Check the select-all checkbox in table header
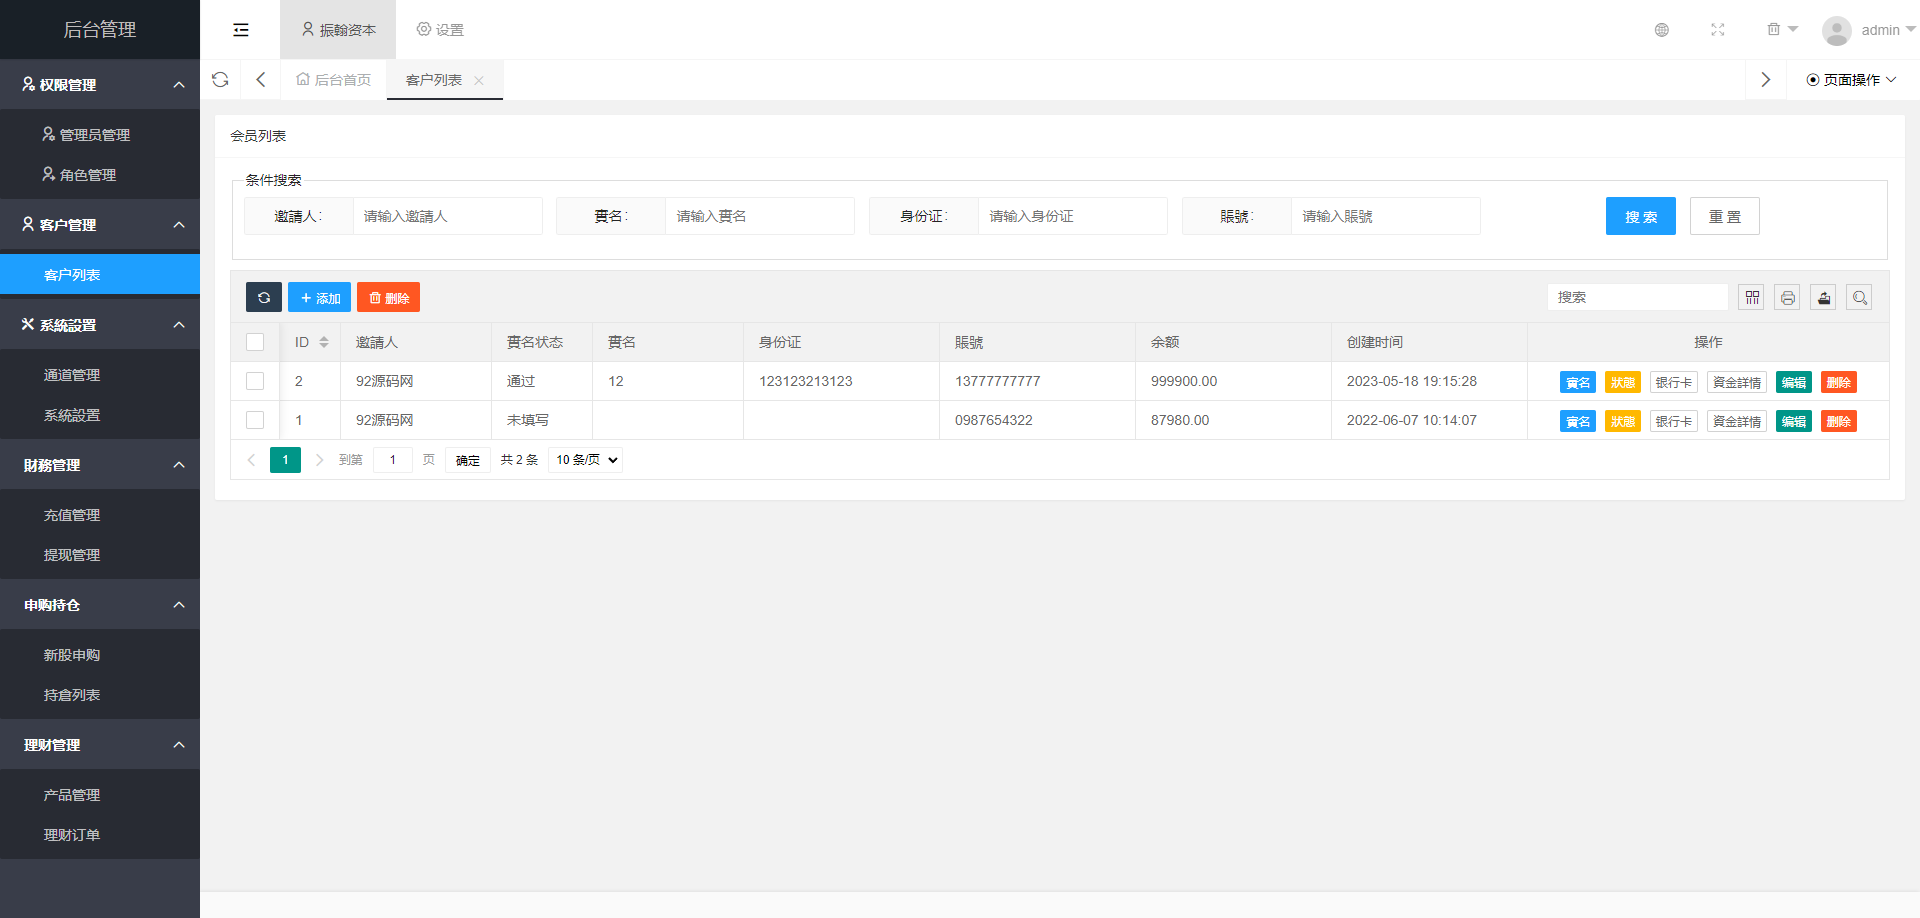Viewport: 1920px width, 918px height. (x=255, y=342)
